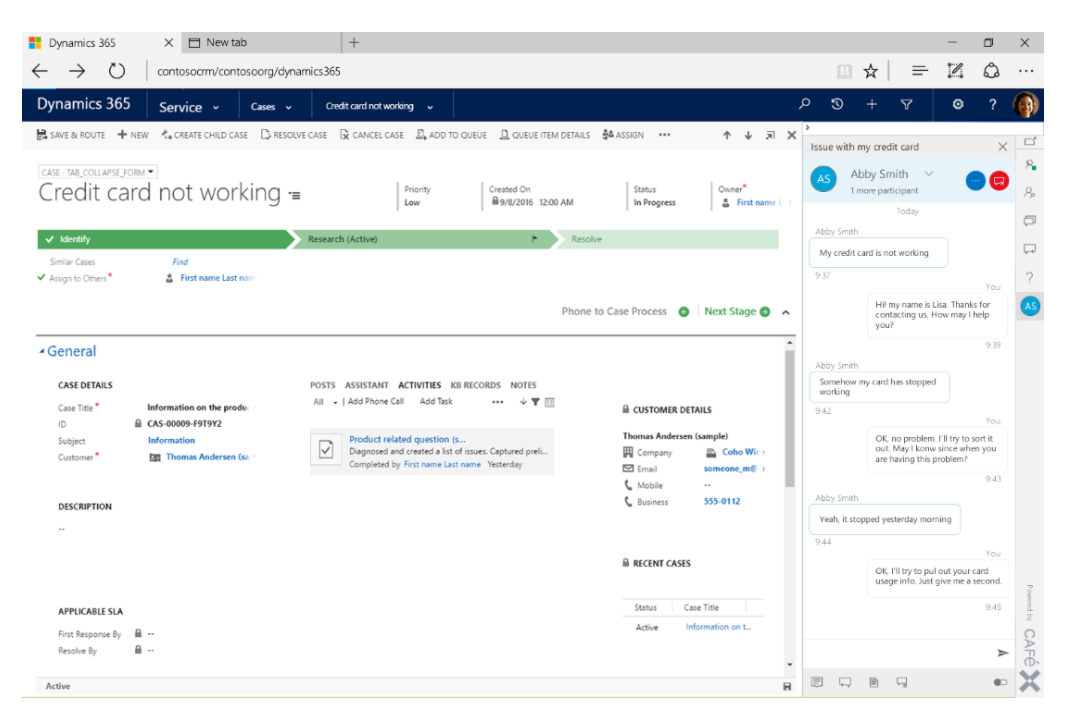1070x722 pixels.
Task: Click the Resolve Case command
Action: point(293,135)
